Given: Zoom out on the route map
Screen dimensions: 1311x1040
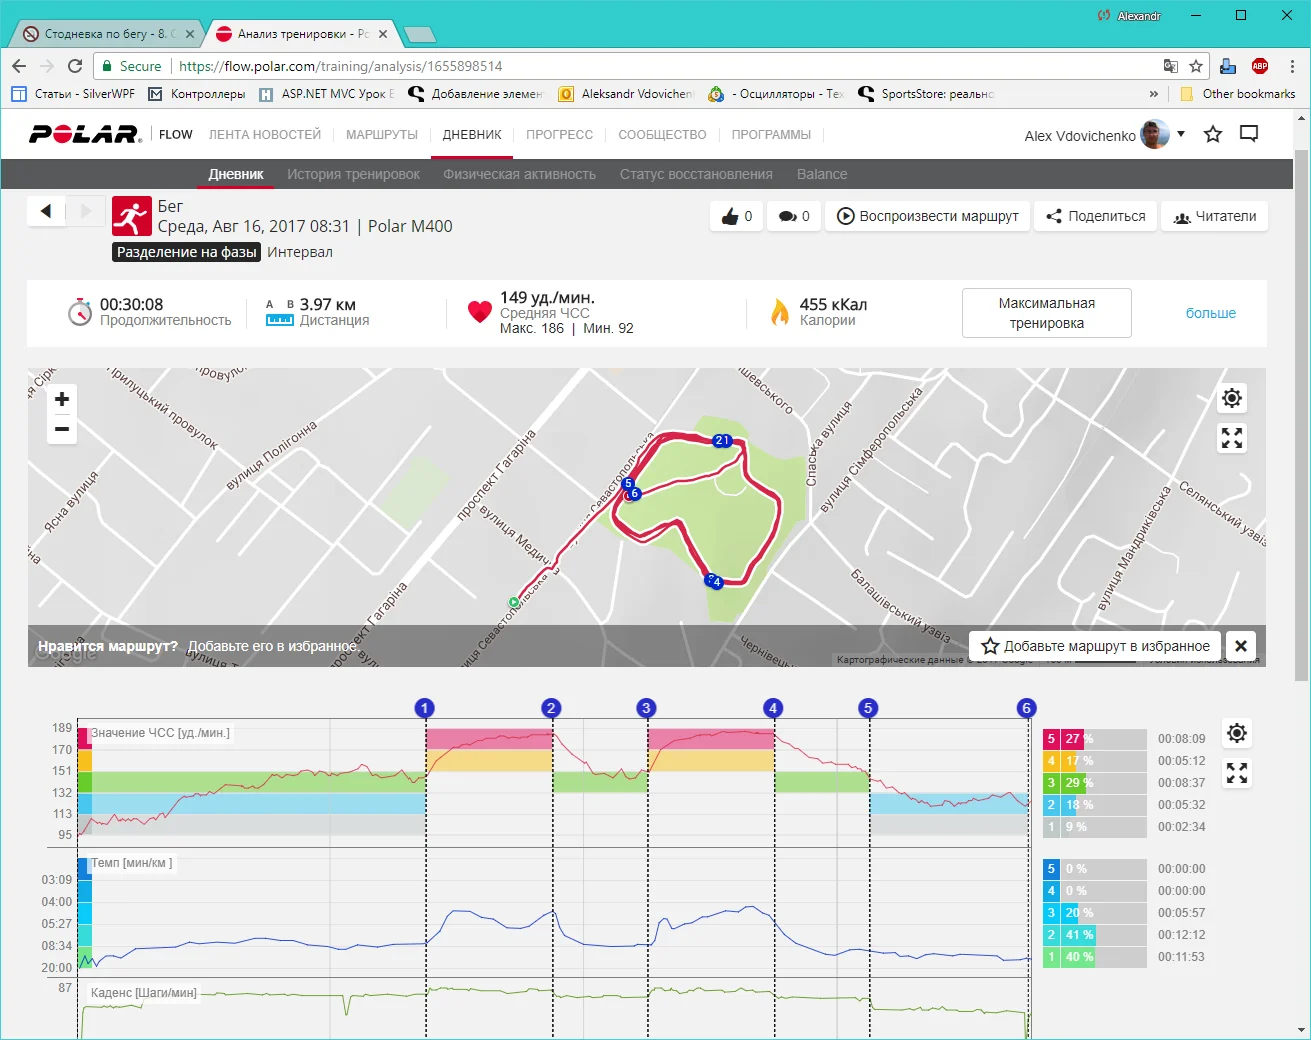Looking at the screenshot, I should (62, 429).
